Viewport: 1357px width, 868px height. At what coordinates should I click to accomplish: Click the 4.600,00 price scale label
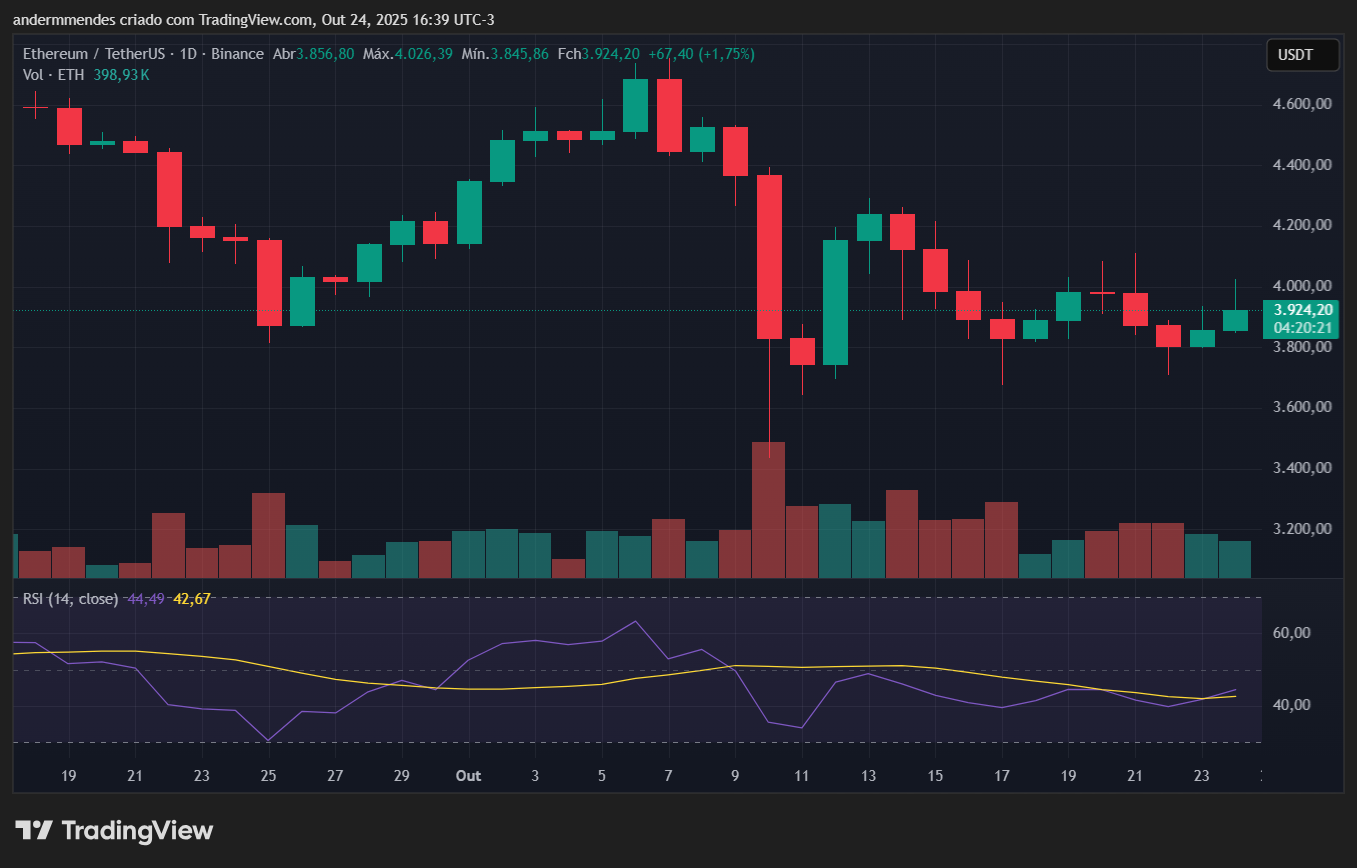[x=1301, y=104]
